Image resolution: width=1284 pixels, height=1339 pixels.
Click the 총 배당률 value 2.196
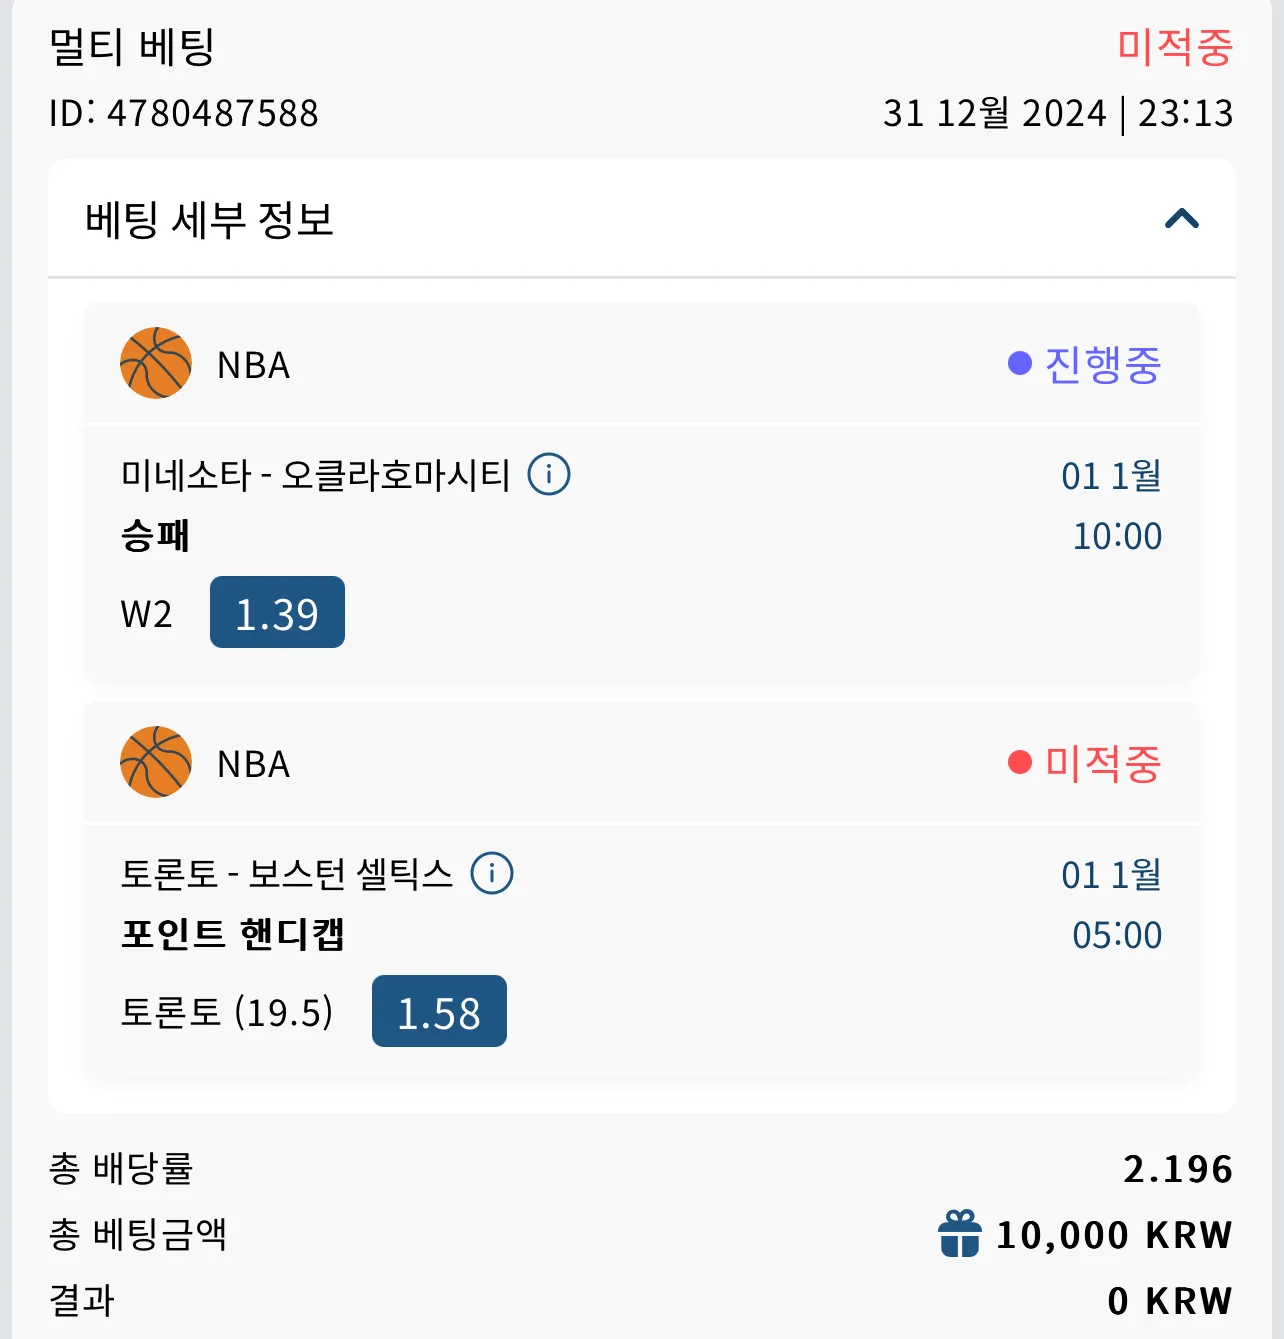click(1178, 1168)
